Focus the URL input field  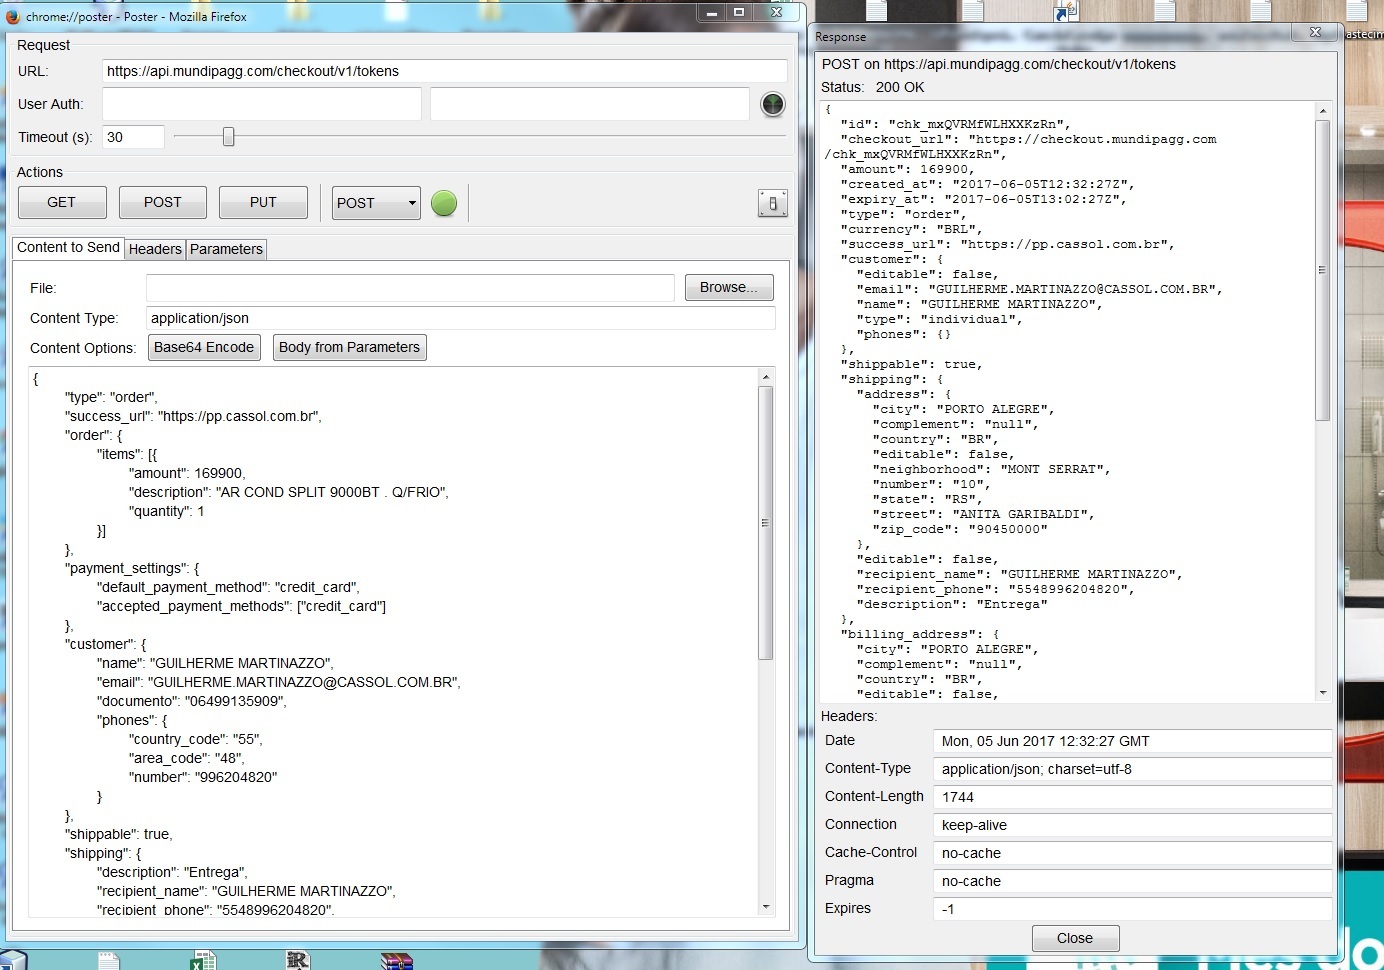point(445,71)
